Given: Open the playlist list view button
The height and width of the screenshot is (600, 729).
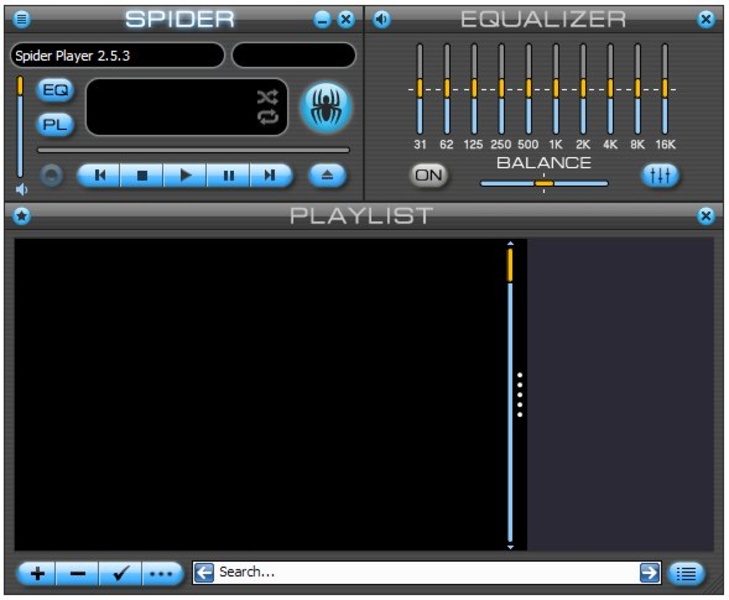Looking at the screenshot, I should [686, 574].
